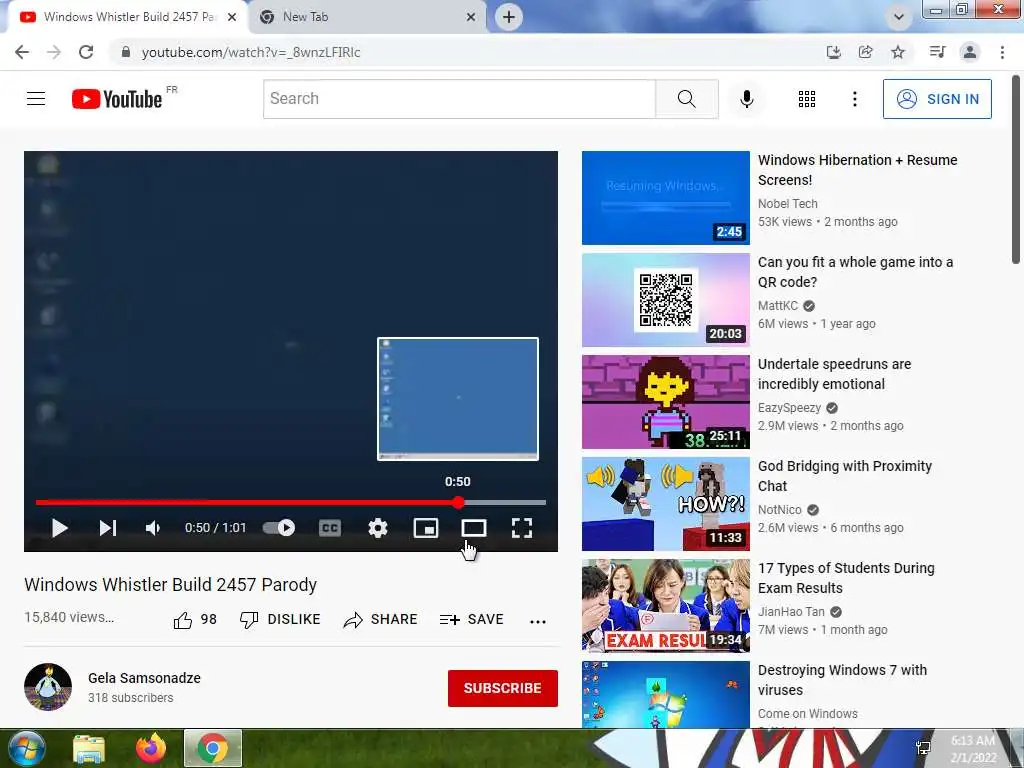
Task: Click the search magnifier button
Action: pyautogui.click(x=686, y=99)
